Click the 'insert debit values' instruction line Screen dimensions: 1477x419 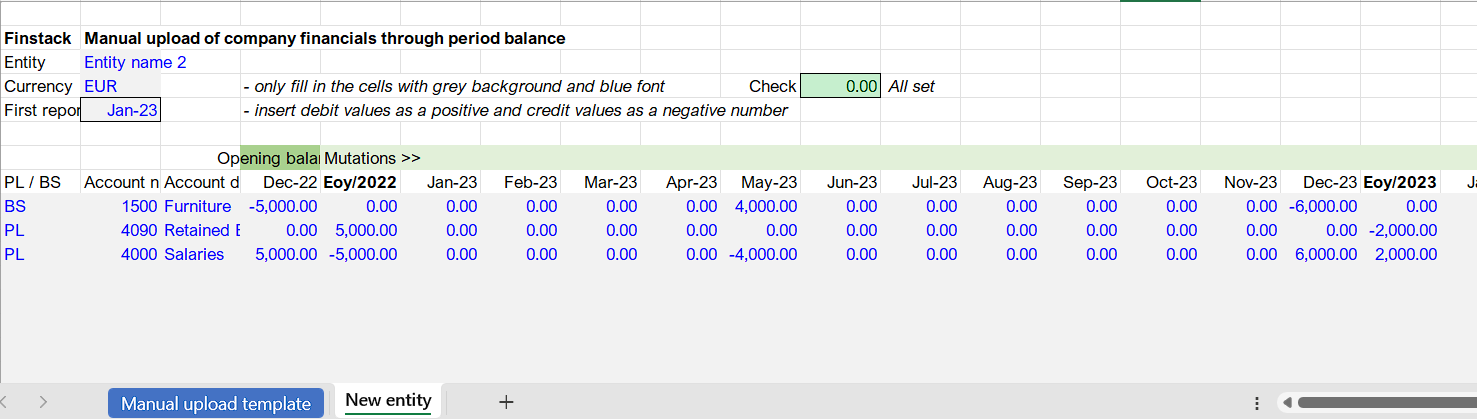click(x=515, y=110)
